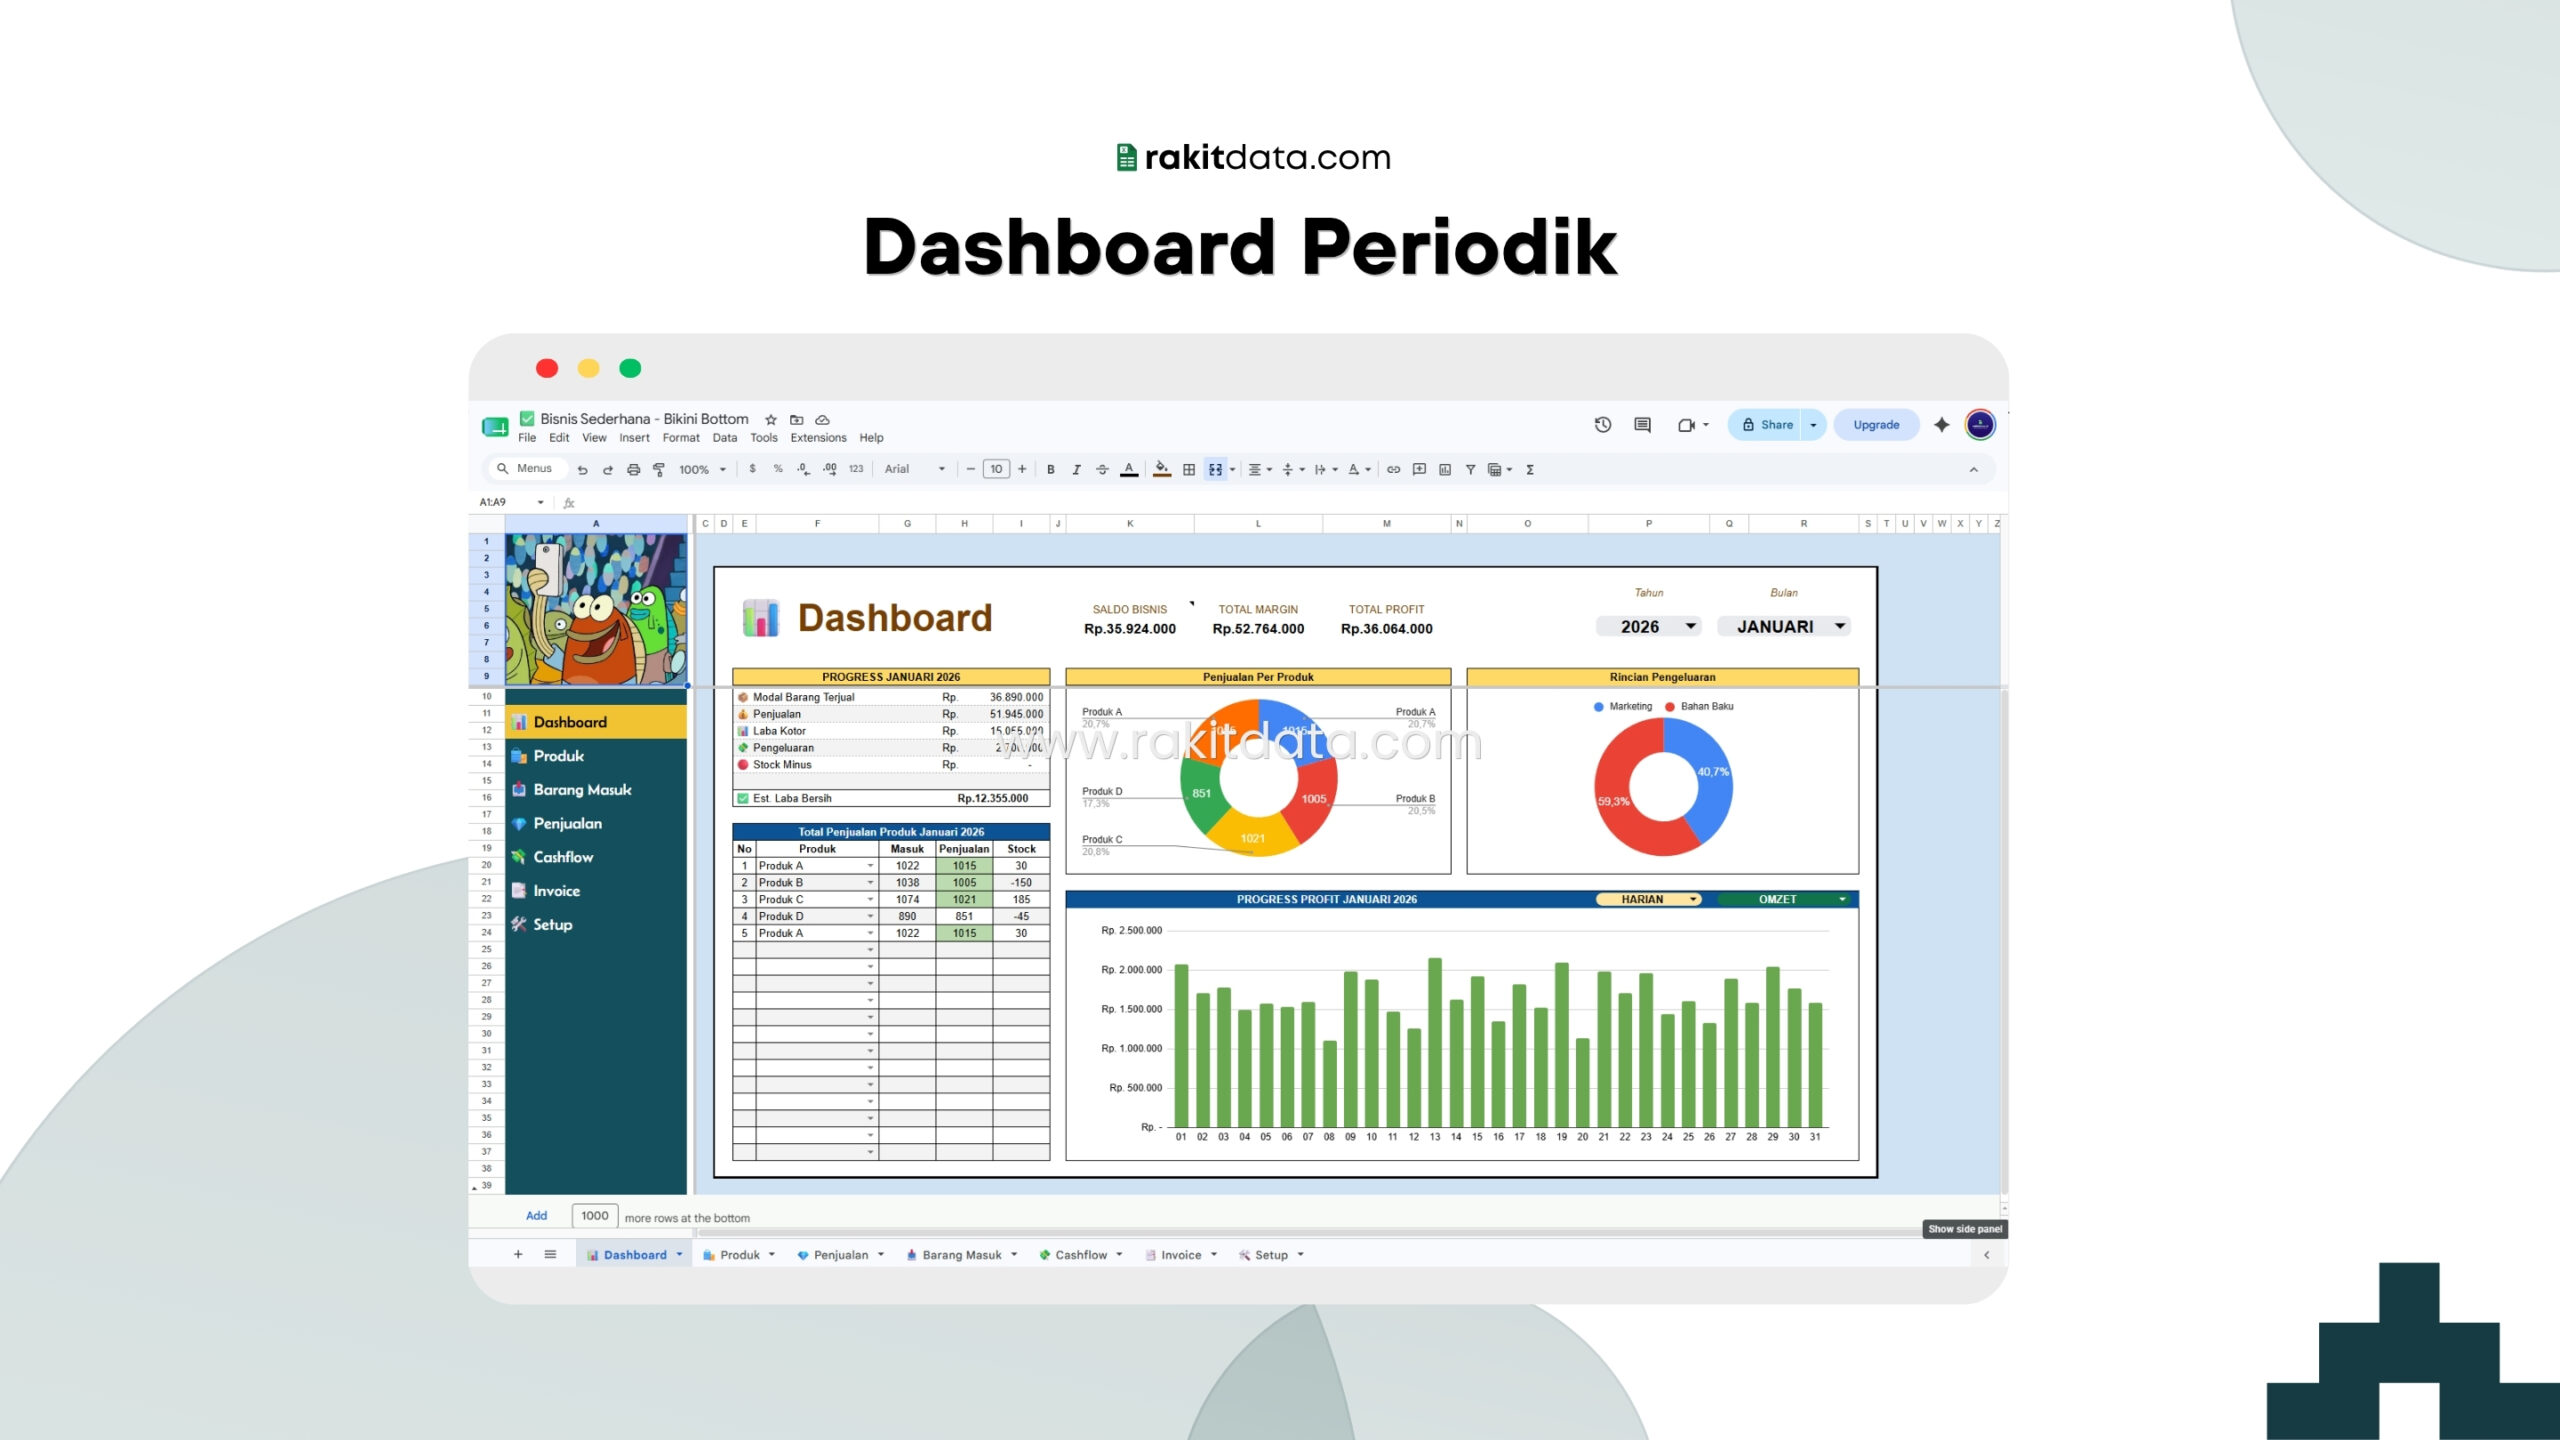Open version history clock icon

point(1603,425)
